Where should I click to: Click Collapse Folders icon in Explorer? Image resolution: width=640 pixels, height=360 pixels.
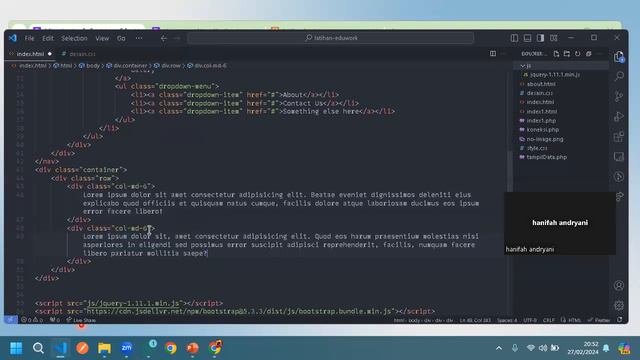[589, 54]
